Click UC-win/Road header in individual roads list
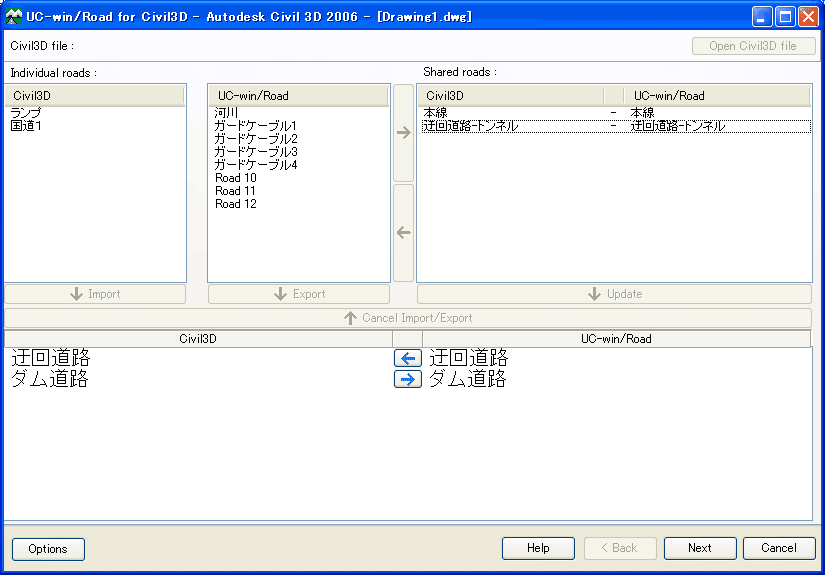Image resolution: width=825 pixels, height=575 pixels. (299, 96)
